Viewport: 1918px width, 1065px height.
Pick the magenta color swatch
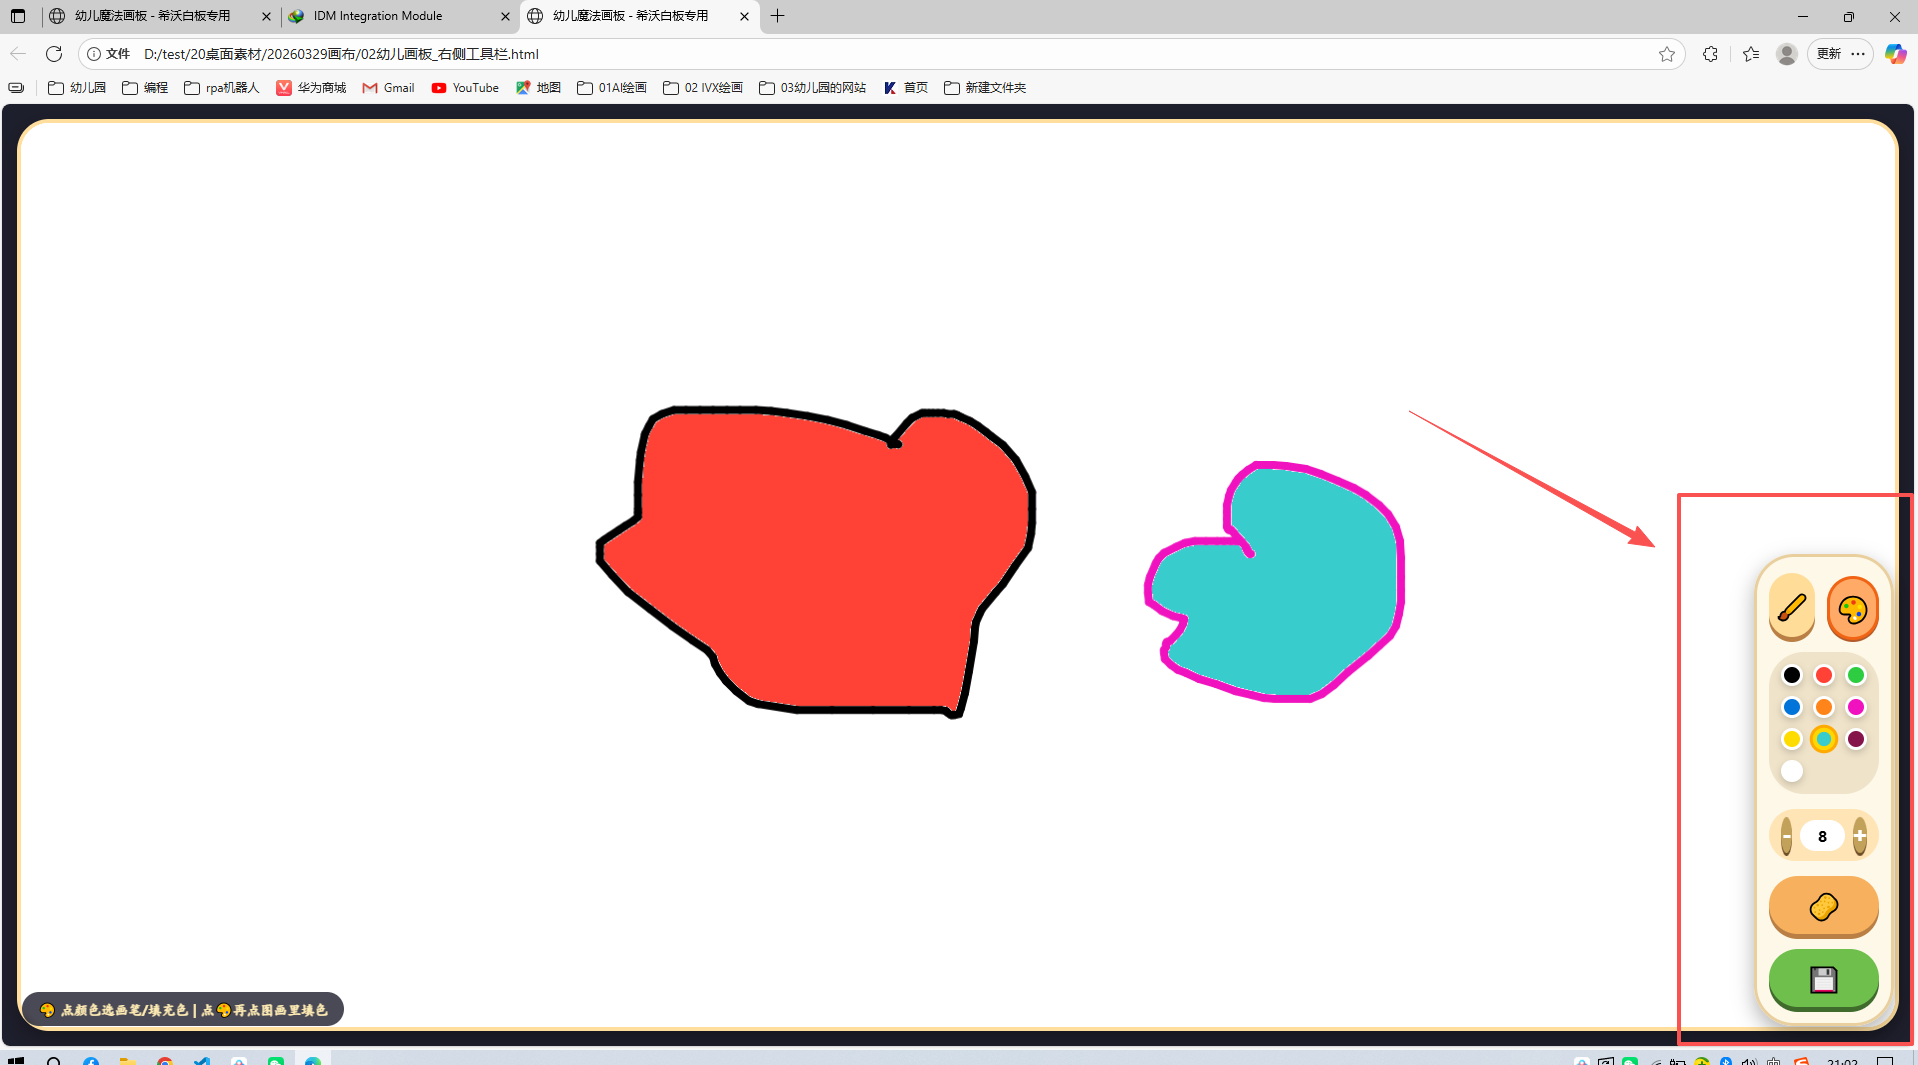point(1855,707)
